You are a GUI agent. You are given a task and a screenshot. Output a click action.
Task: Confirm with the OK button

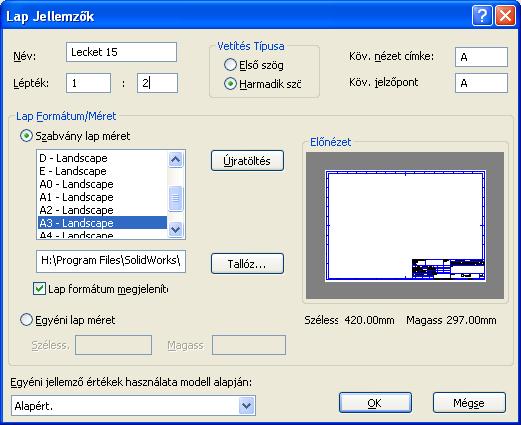coord(375,403)
